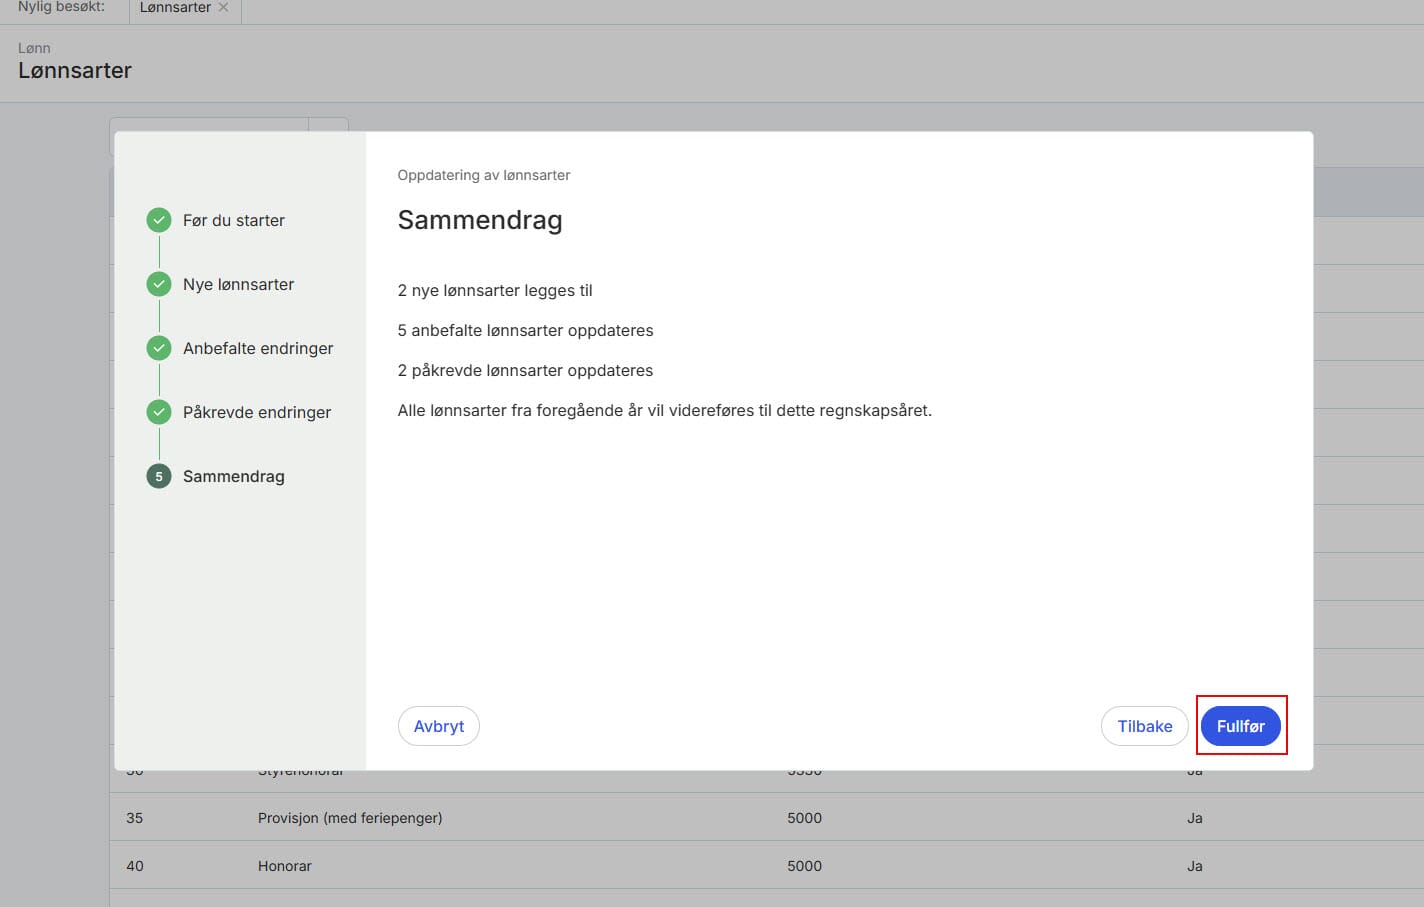Click the "Ja" value in the Honorar row
This screenshot has height=907, width=1424.
coord(1194,866)
